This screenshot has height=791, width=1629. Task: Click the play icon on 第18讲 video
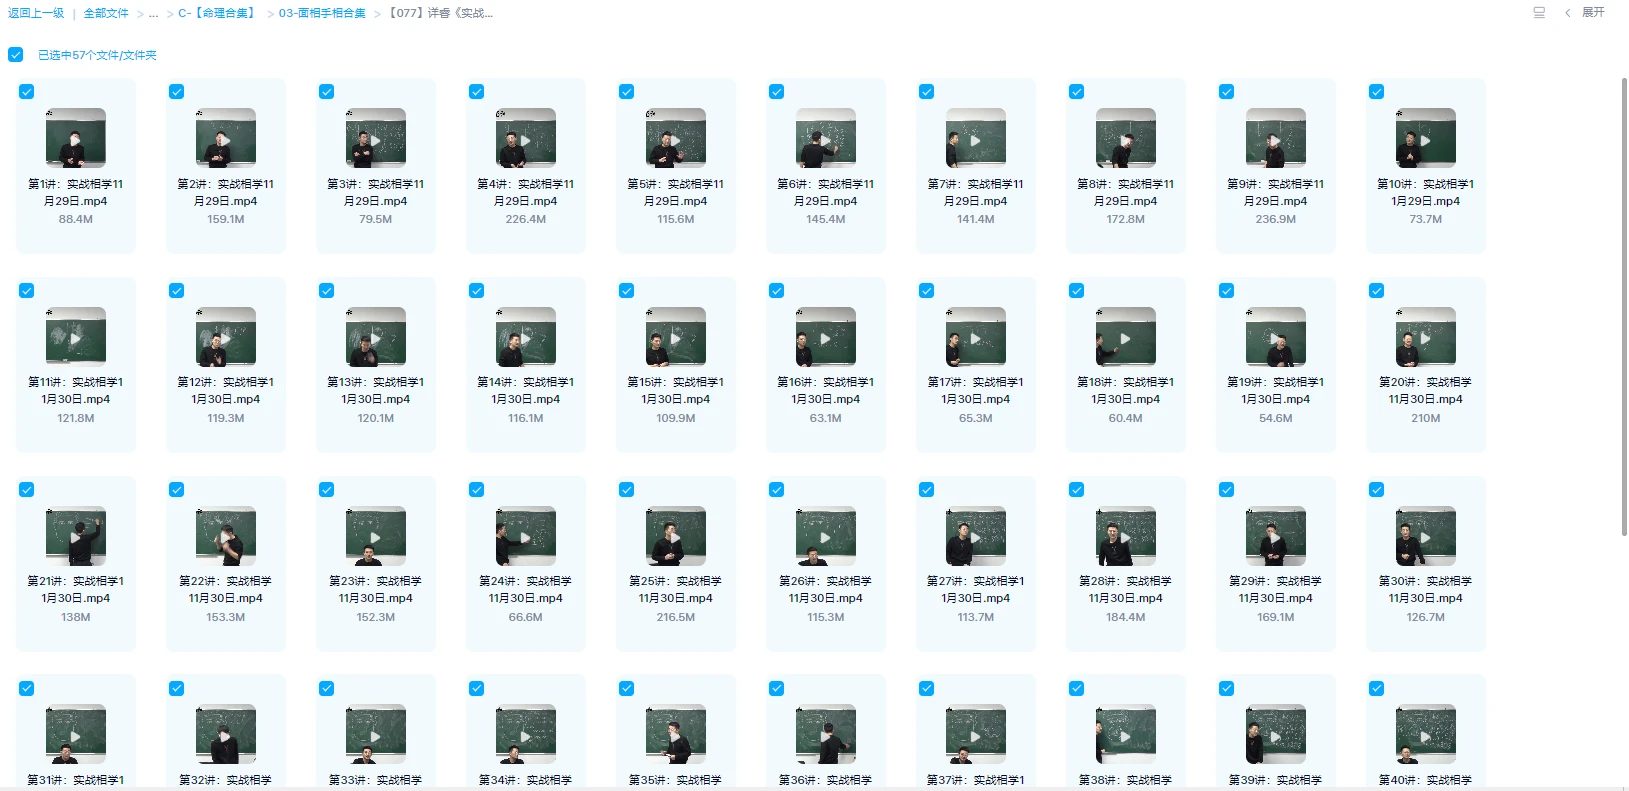click(1125, 339)
